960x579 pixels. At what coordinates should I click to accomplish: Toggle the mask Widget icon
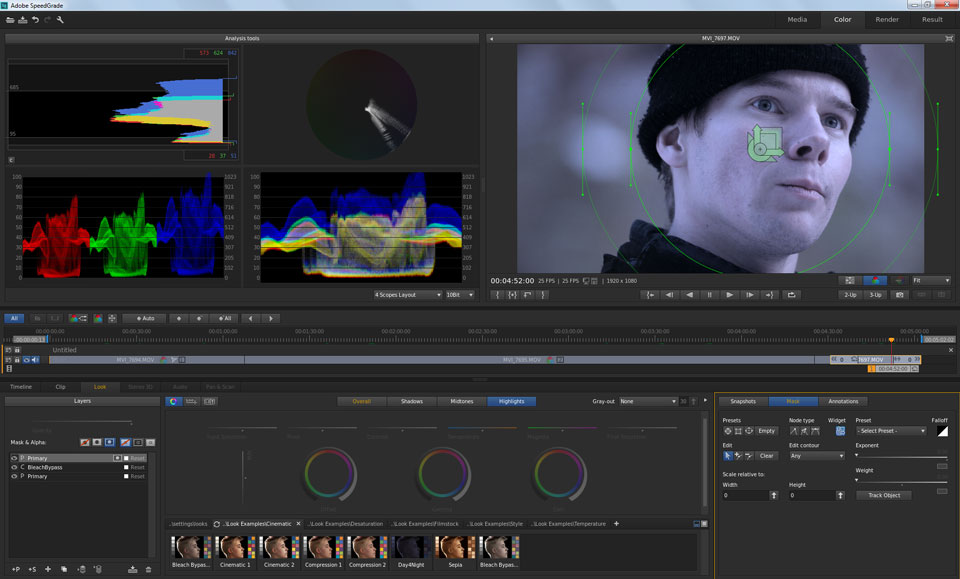tap(839, 431)
